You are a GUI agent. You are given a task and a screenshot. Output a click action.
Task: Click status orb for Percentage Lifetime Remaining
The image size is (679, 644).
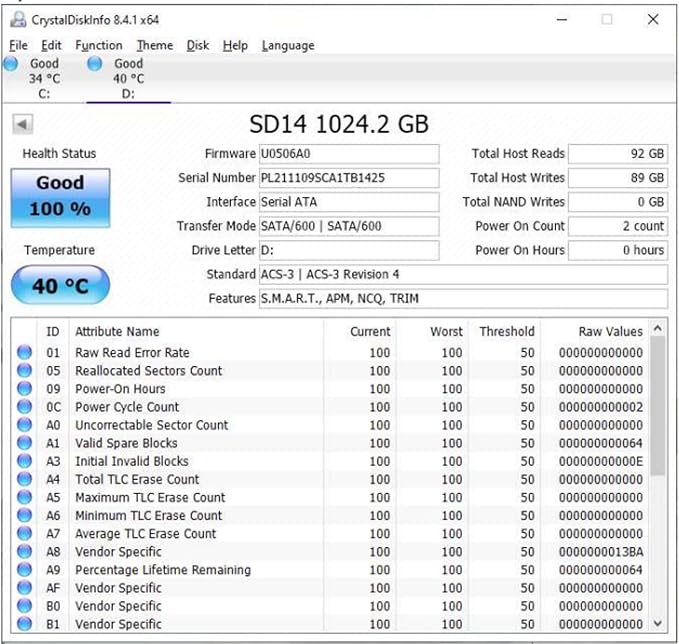click(x=25, y=570)
